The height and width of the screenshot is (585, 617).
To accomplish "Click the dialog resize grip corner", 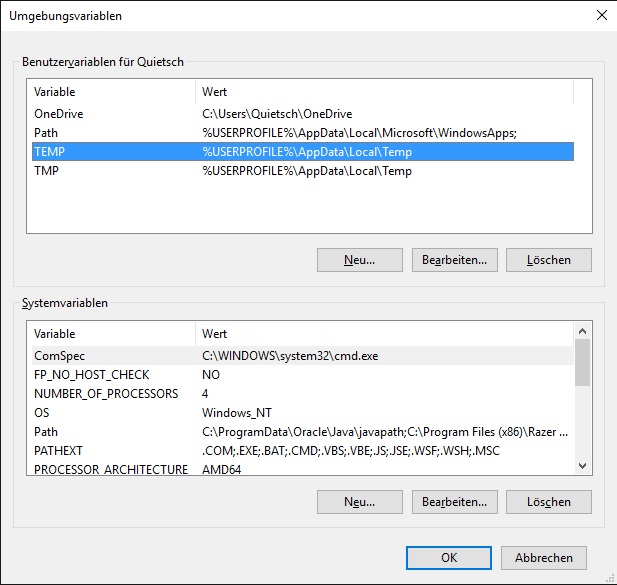I will [610, 578].
